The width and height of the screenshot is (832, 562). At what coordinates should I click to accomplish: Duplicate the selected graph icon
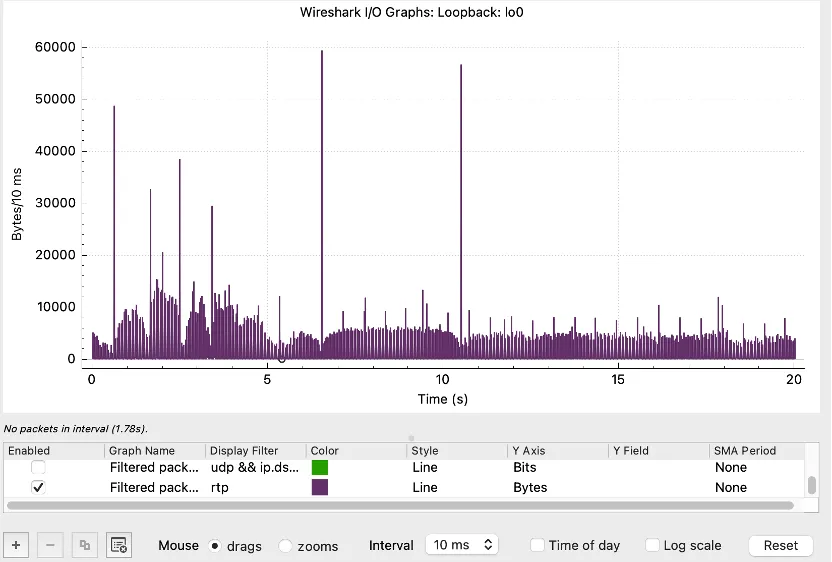(84, 545)
